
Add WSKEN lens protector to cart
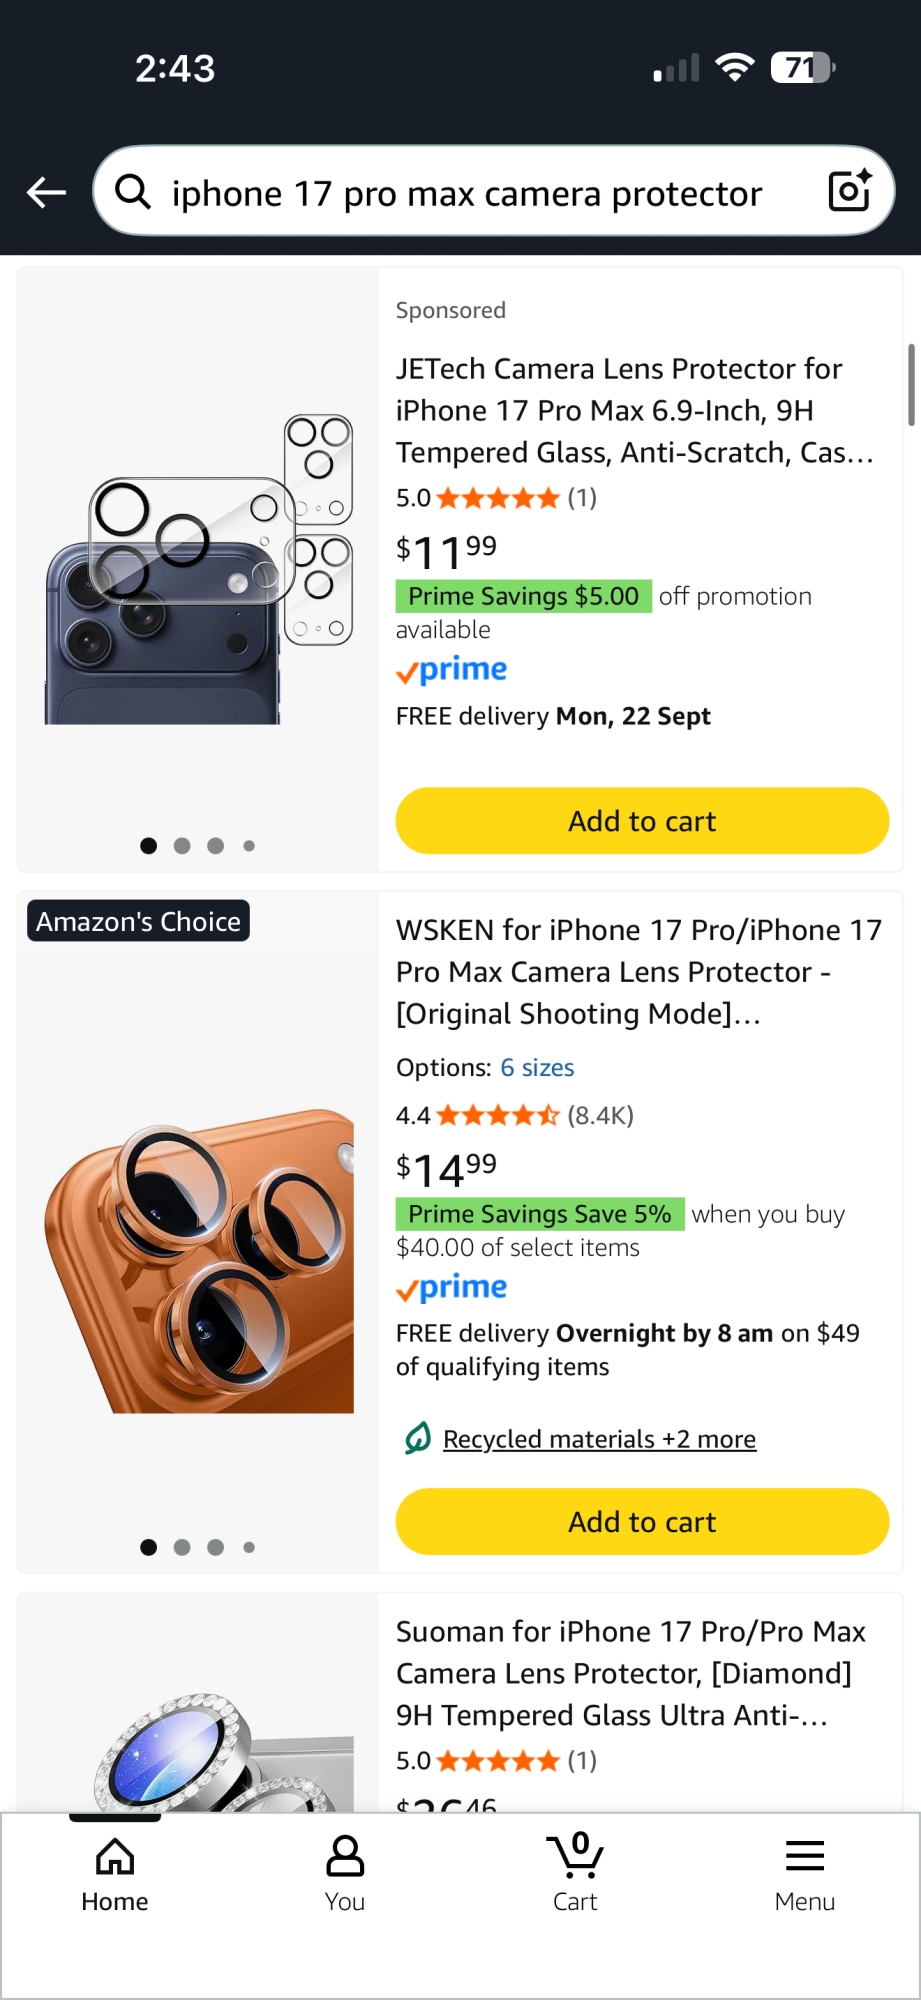click(642, 1522)
